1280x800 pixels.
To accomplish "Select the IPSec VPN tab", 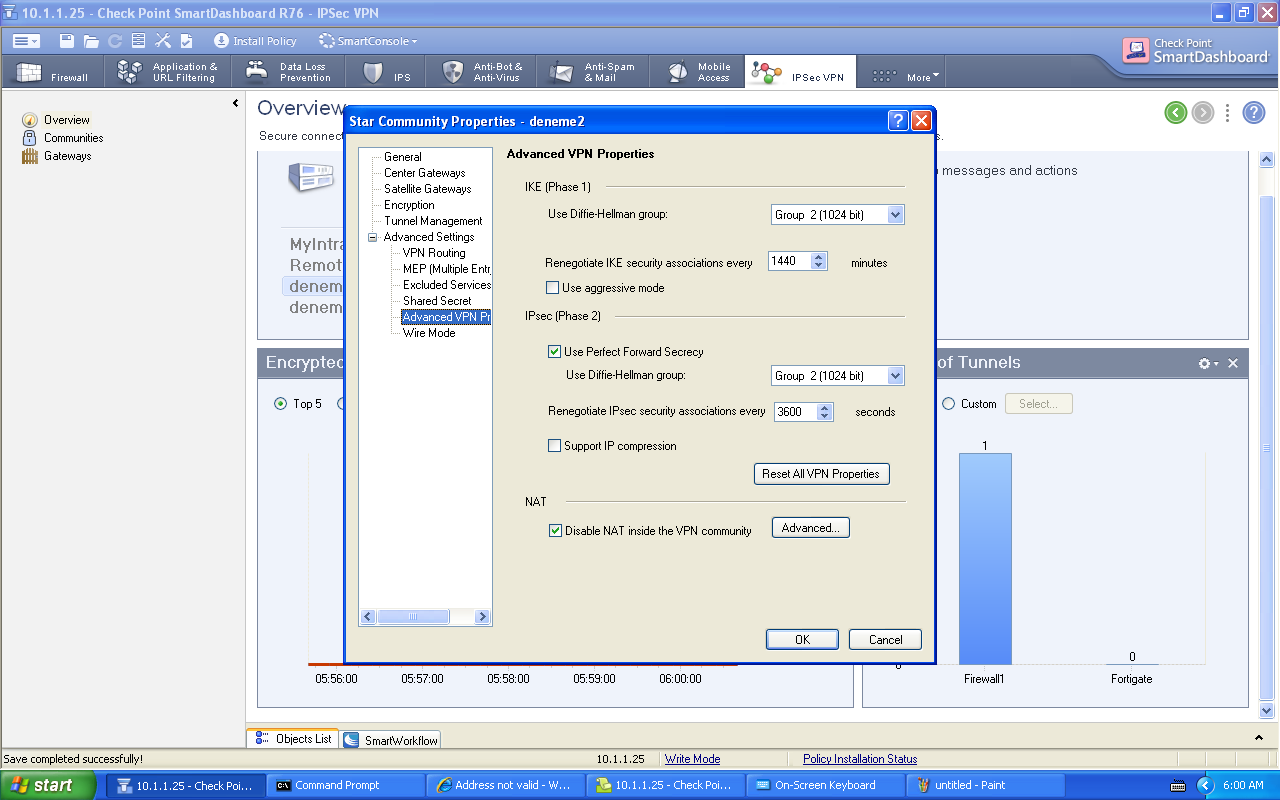I will pyautogui.click(x=800, y=72).
